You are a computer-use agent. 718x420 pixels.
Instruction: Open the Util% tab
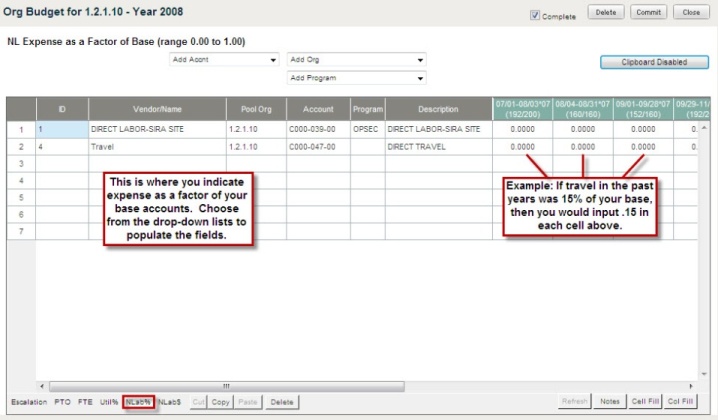pyautogui.click(x=108, y=402)
